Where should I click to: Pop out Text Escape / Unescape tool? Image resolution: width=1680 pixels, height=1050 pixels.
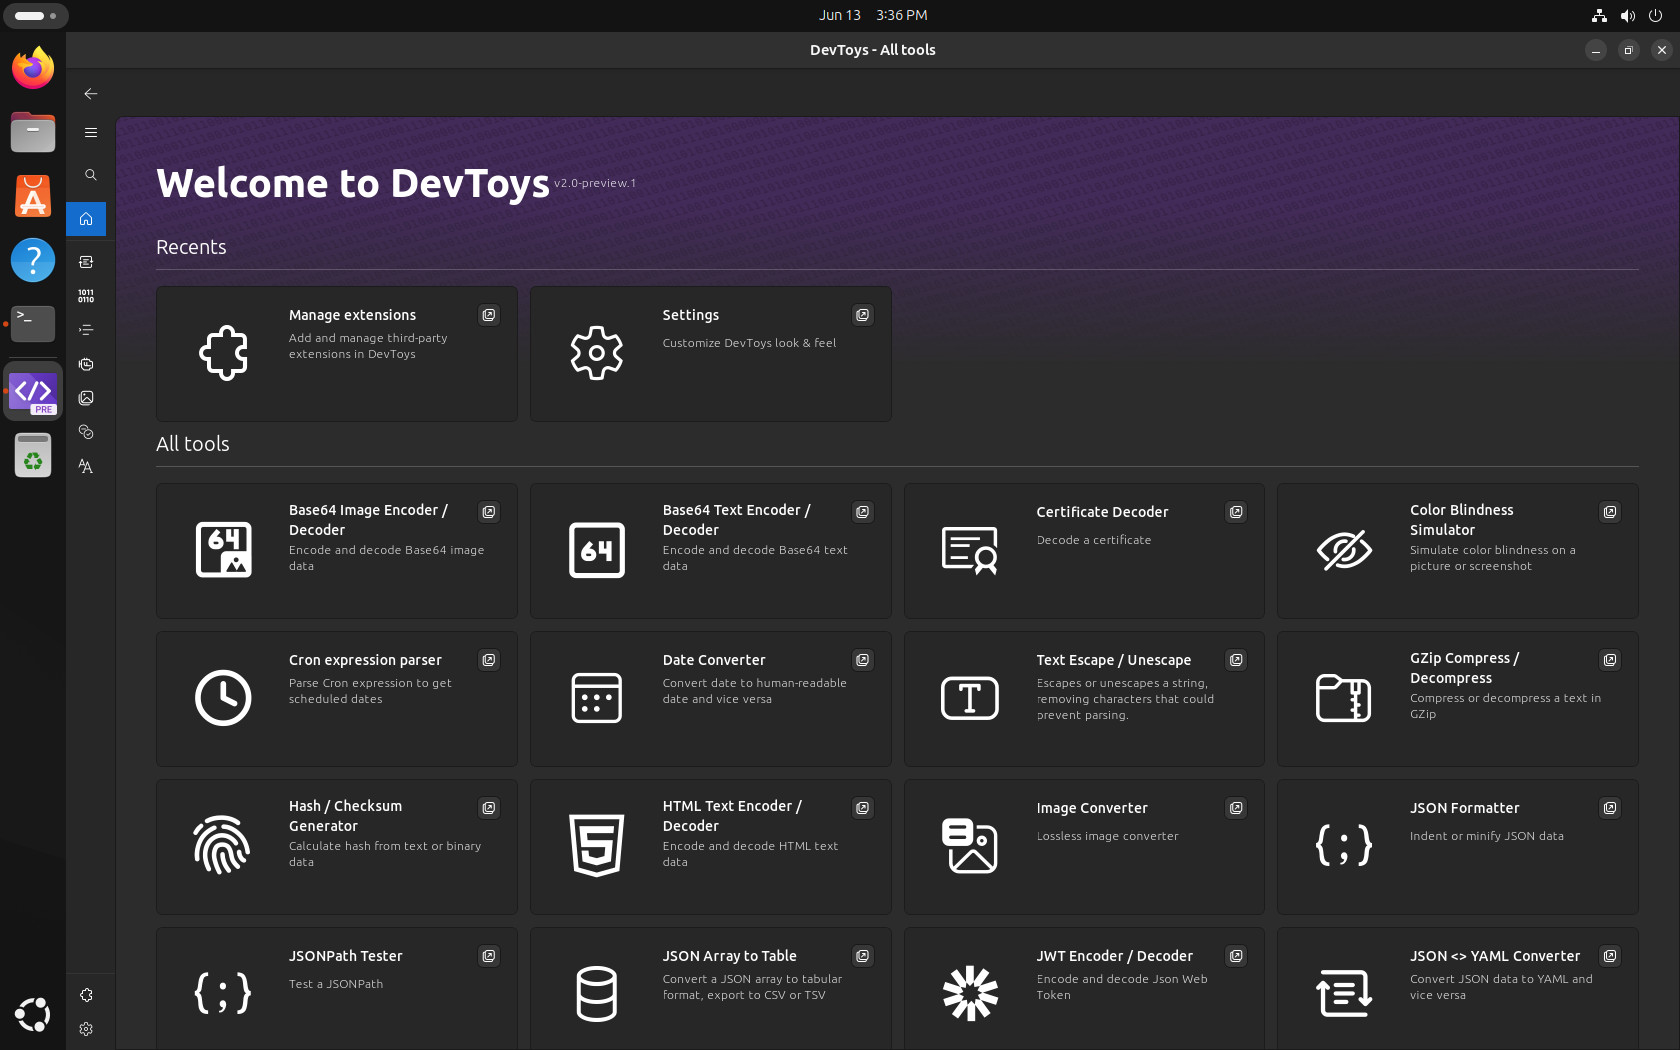tap(1237, 660)
